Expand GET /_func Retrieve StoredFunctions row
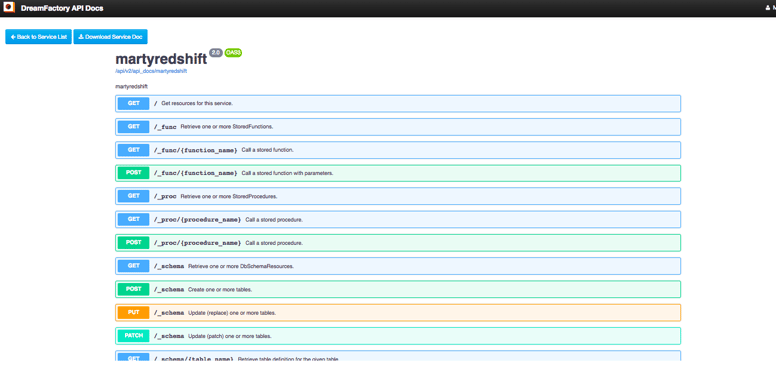Screen dimensions: 776x375 click(398, 127)
